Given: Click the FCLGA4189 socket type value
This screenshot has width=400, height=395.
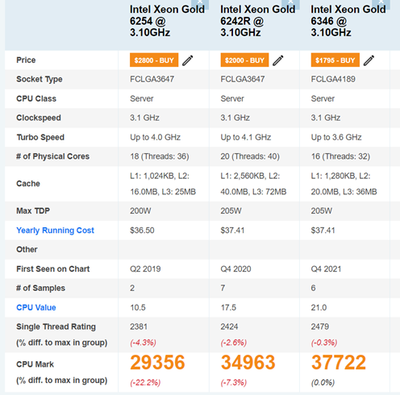Looking at the screenshot, I should 333,79.
